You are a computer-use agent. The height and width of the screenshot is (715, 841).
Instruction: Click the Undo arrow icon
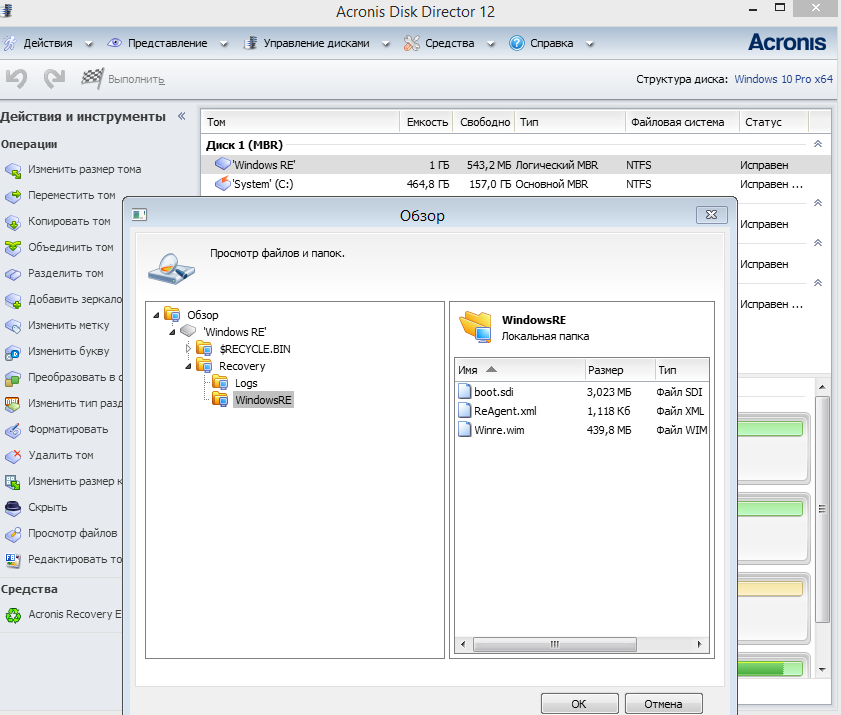tap(16, 78)
